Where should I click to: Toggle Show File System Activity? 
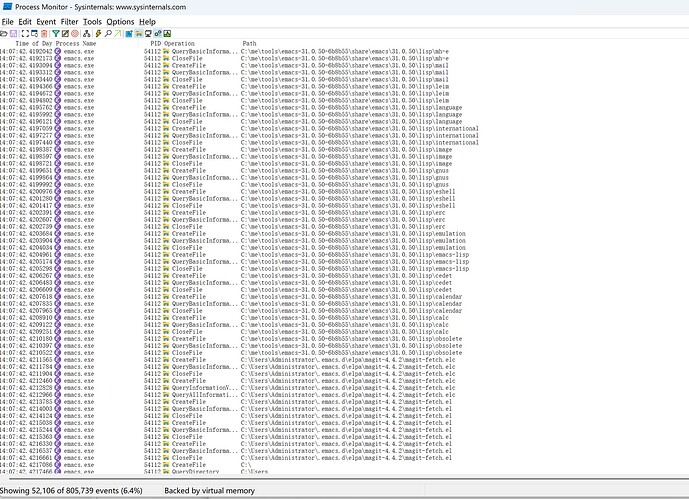coord(138,33)
